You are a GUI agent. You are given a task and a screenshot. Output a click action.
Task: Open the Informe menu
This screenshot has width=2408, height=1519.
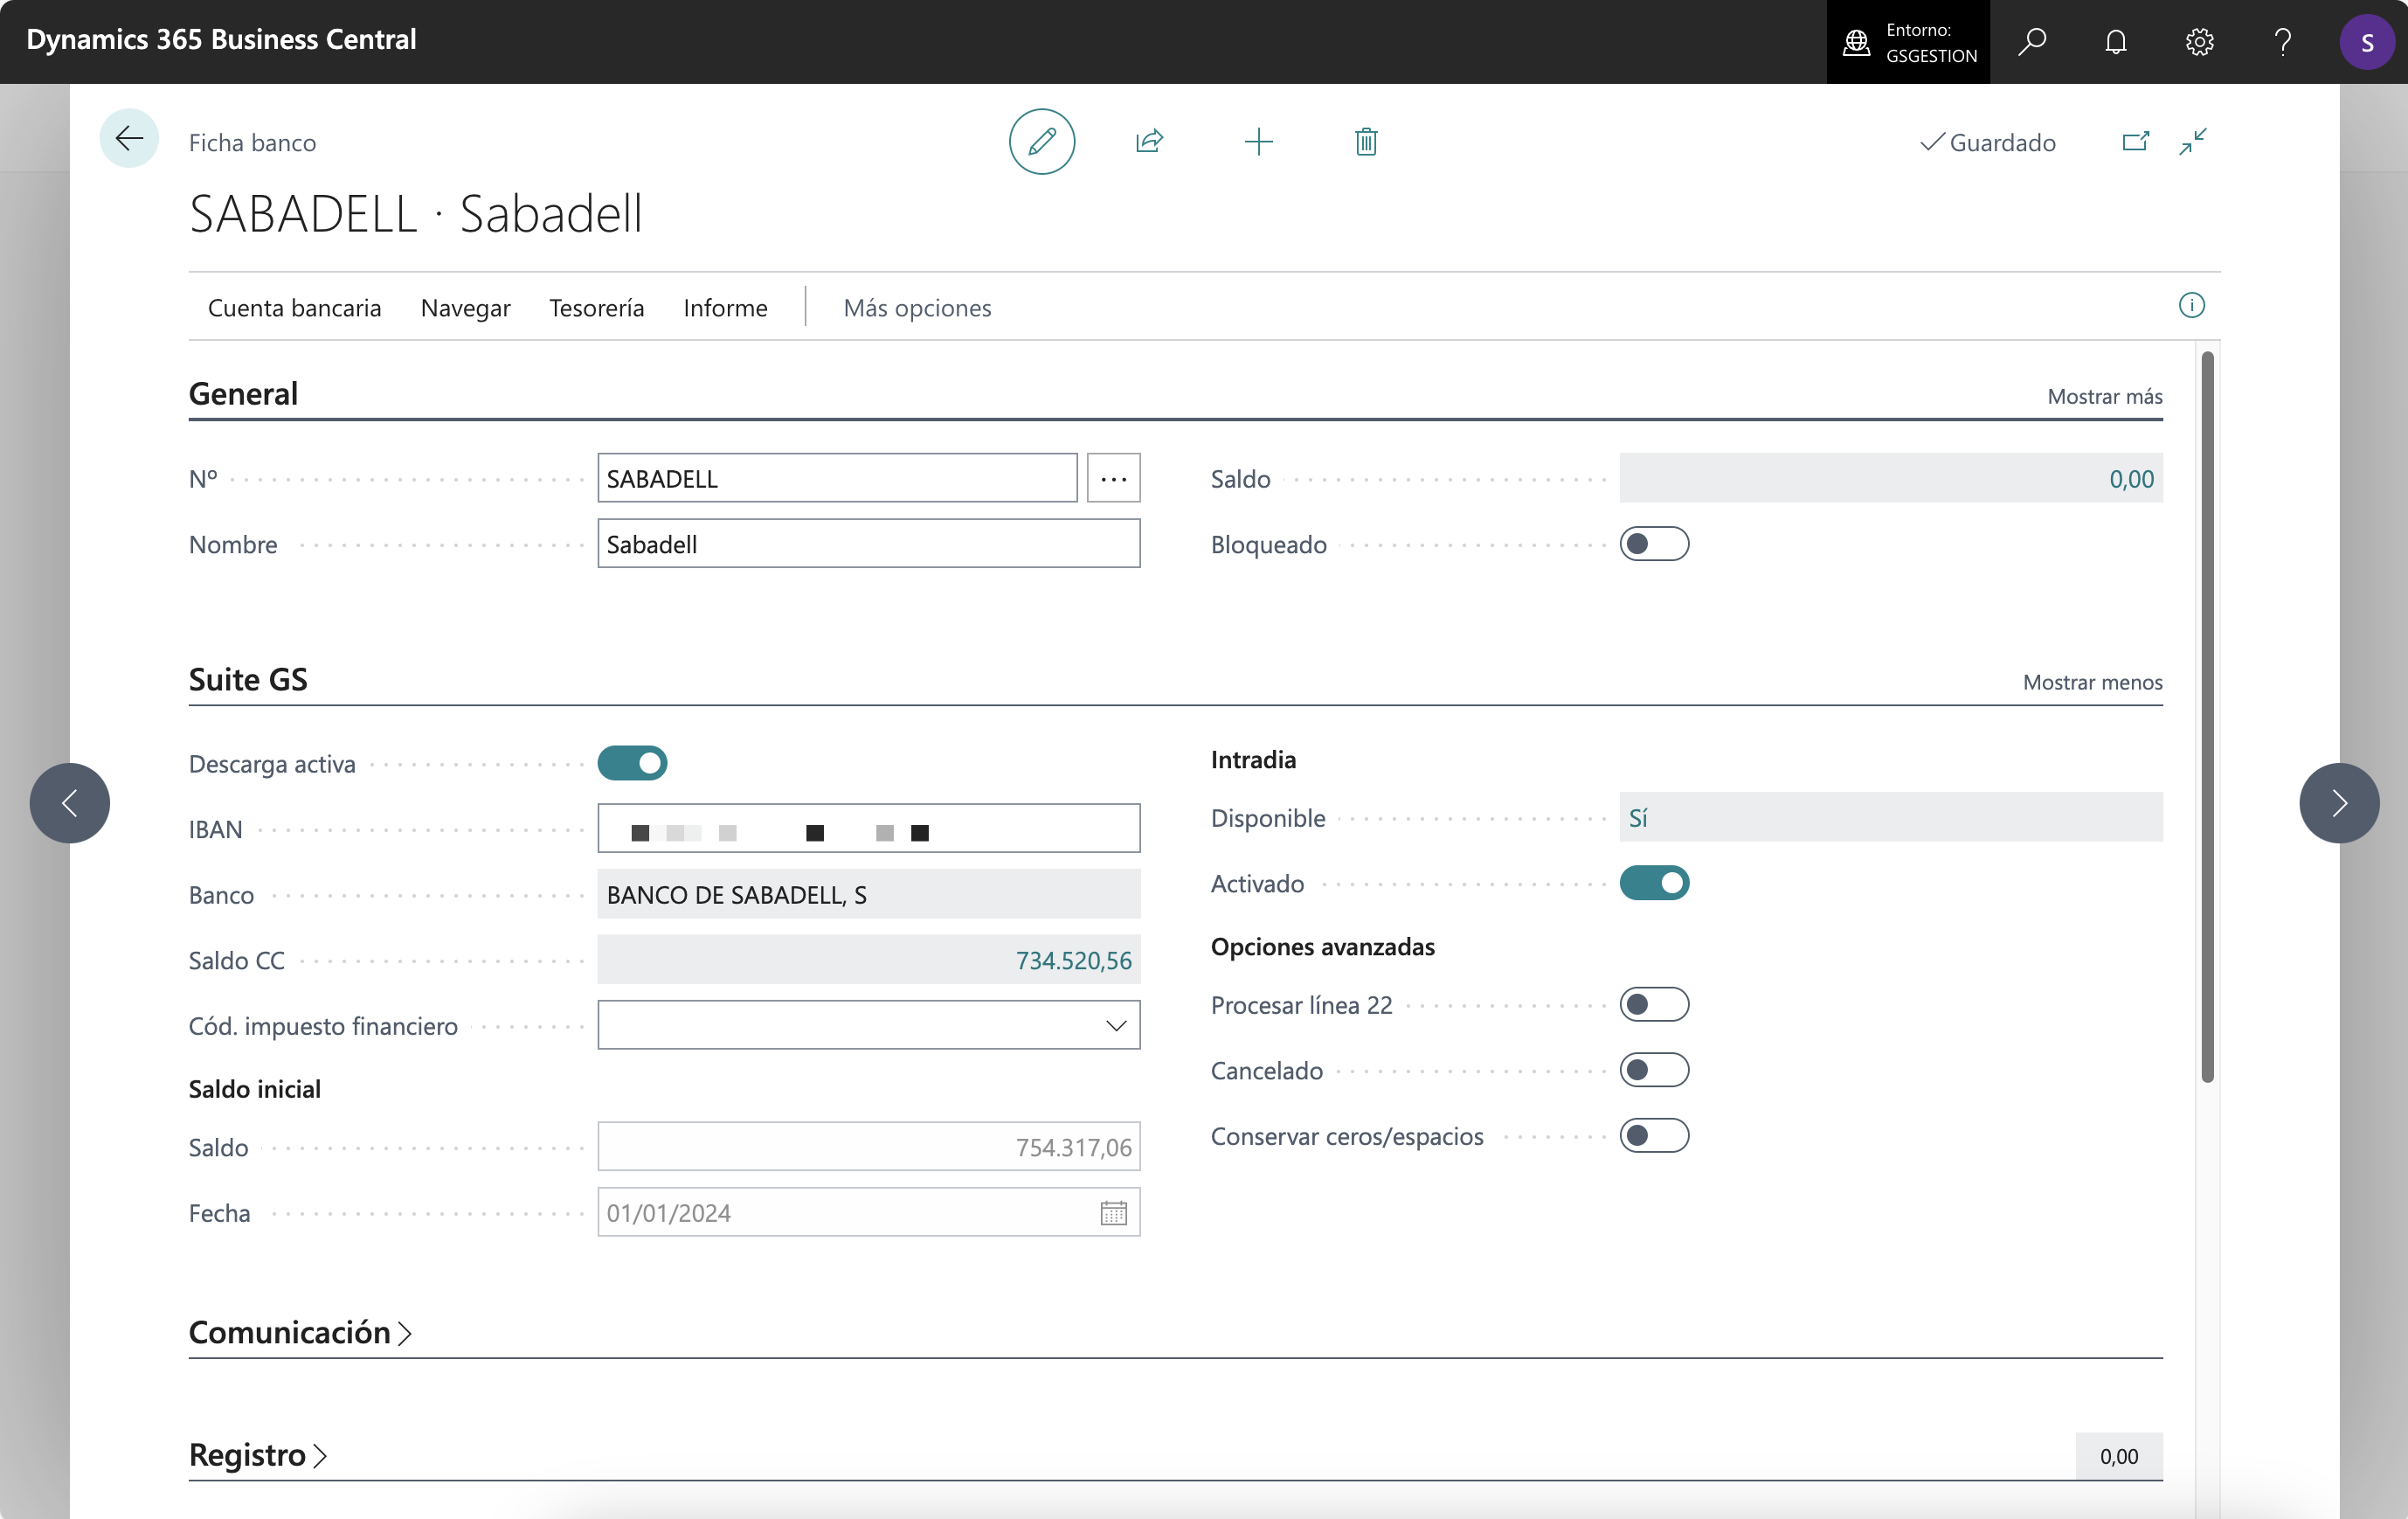click(725, 307)
